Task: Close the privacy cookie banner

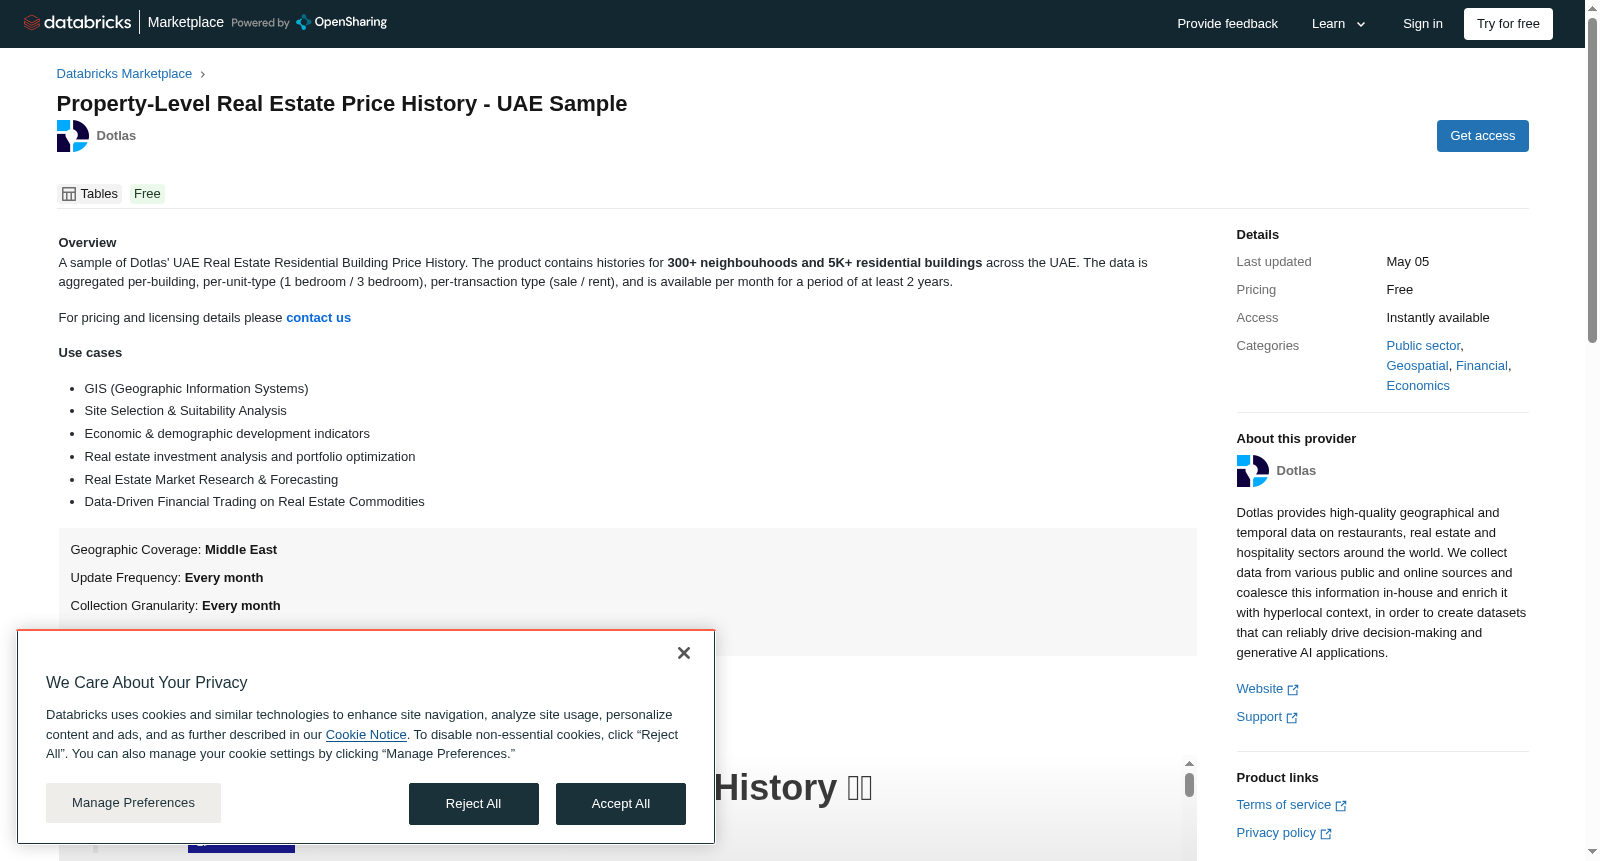Action: 684,653
